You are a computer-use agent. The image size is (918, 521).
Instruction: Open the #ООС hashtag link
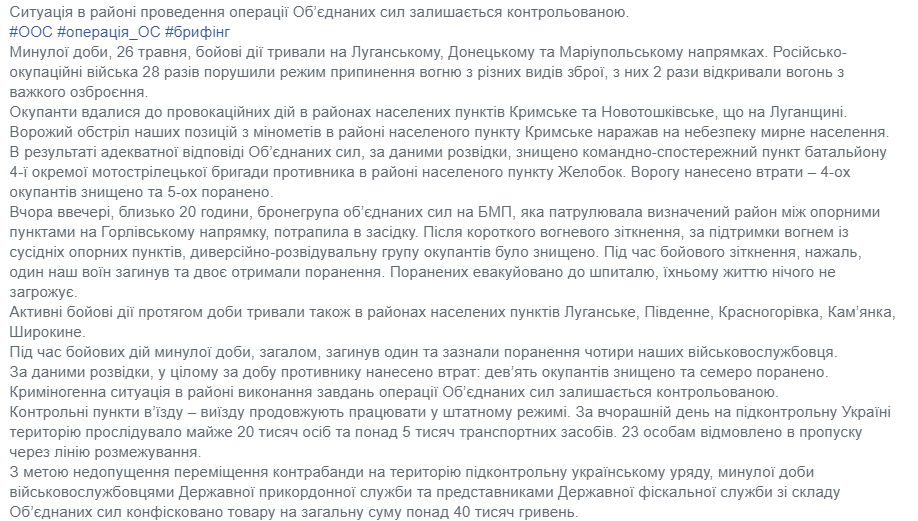28,31
